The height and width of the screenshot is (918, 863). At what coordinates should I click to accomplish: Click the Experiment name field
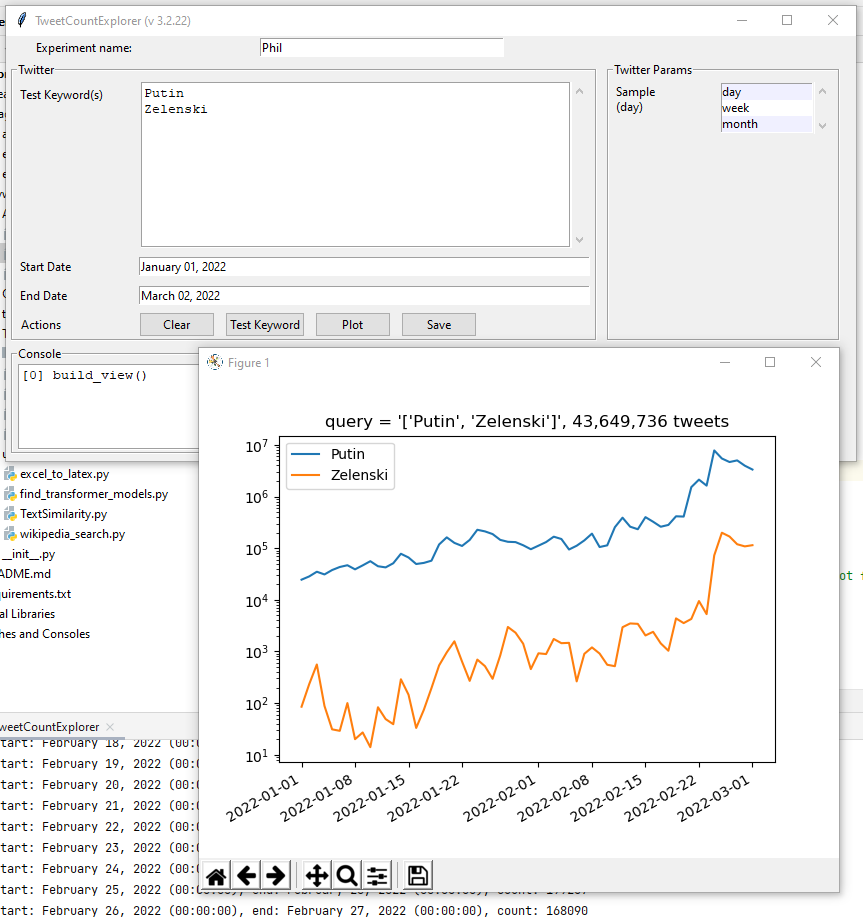pyautogui.click(x=381, y=47)
